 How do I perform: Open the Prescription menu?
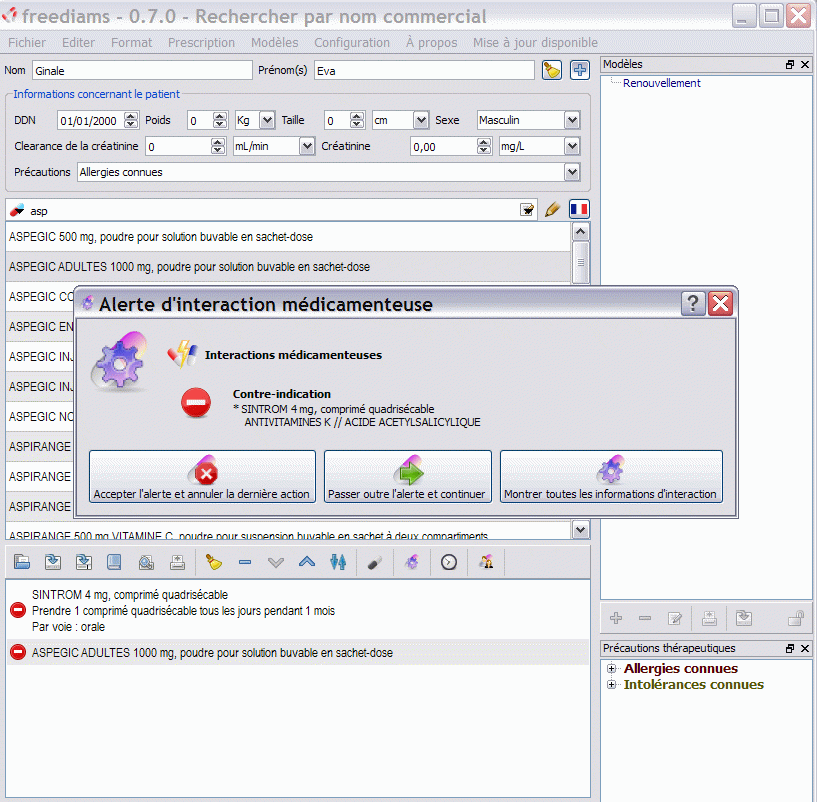201,43
